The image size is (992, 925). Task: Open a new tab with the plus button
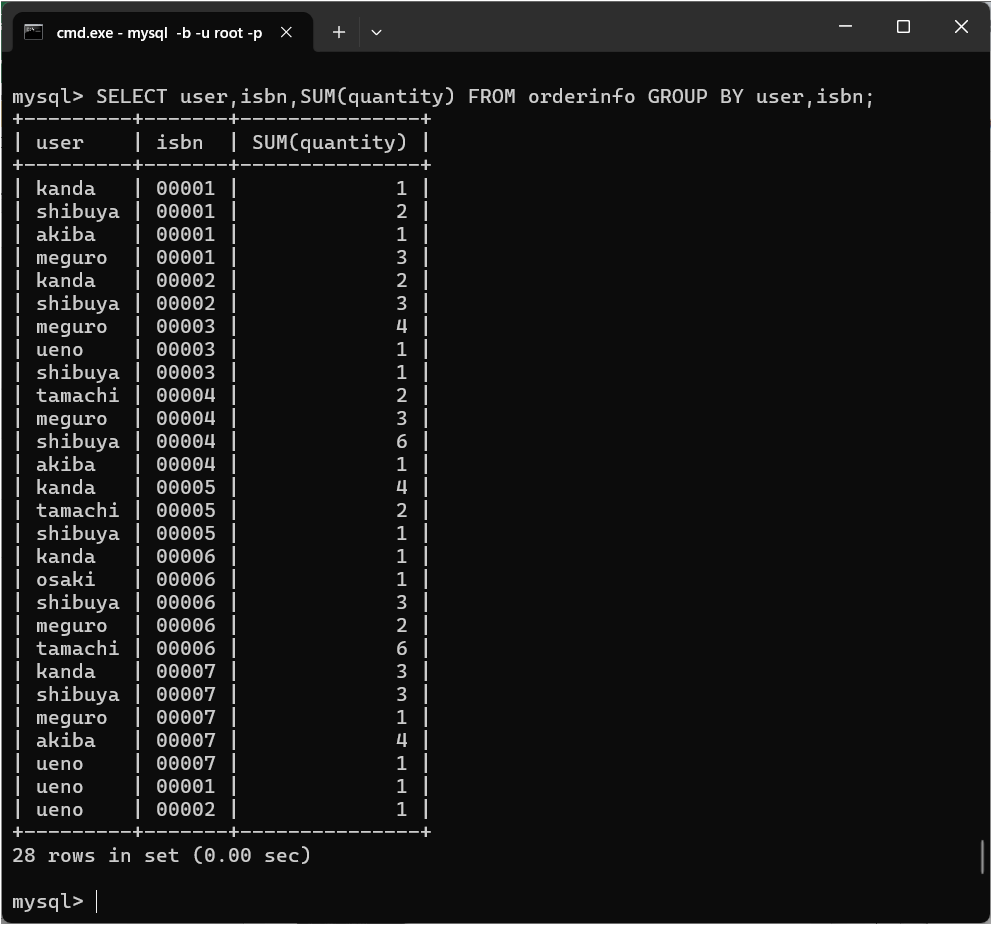coord(339,32)
